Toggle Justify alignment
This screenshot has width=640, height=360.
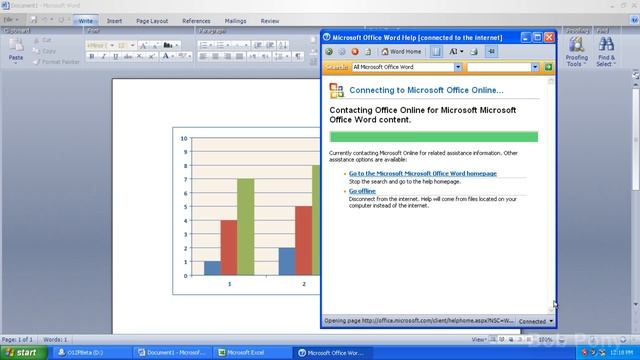click(240, 56)
